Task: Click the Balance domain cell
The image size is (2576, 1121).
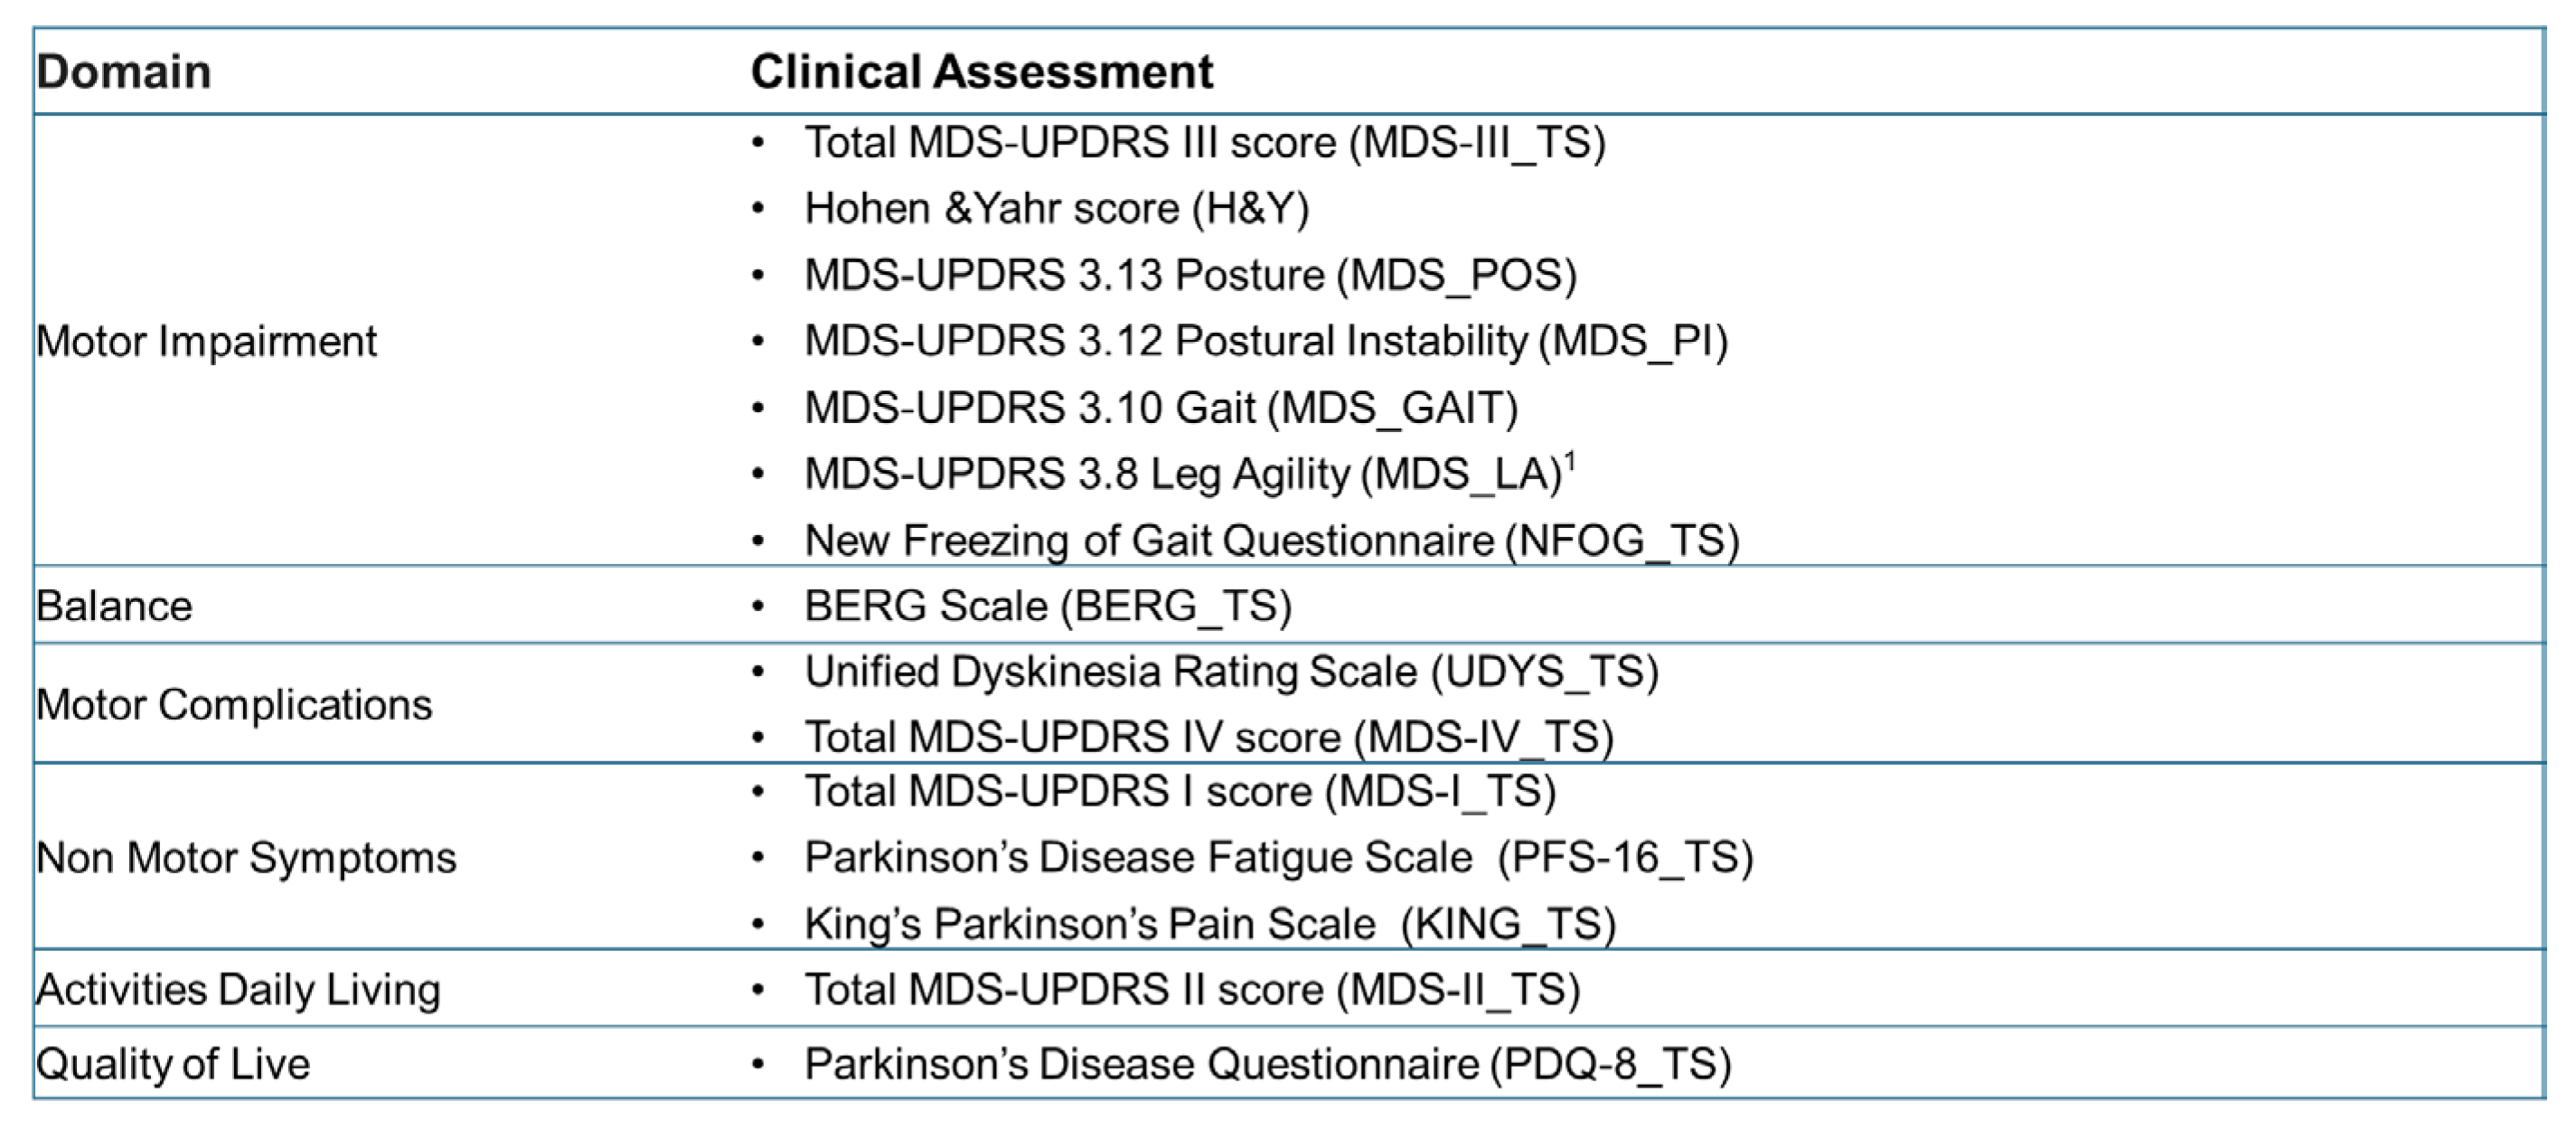Action: pyautogui.click(x=114, y=606)
